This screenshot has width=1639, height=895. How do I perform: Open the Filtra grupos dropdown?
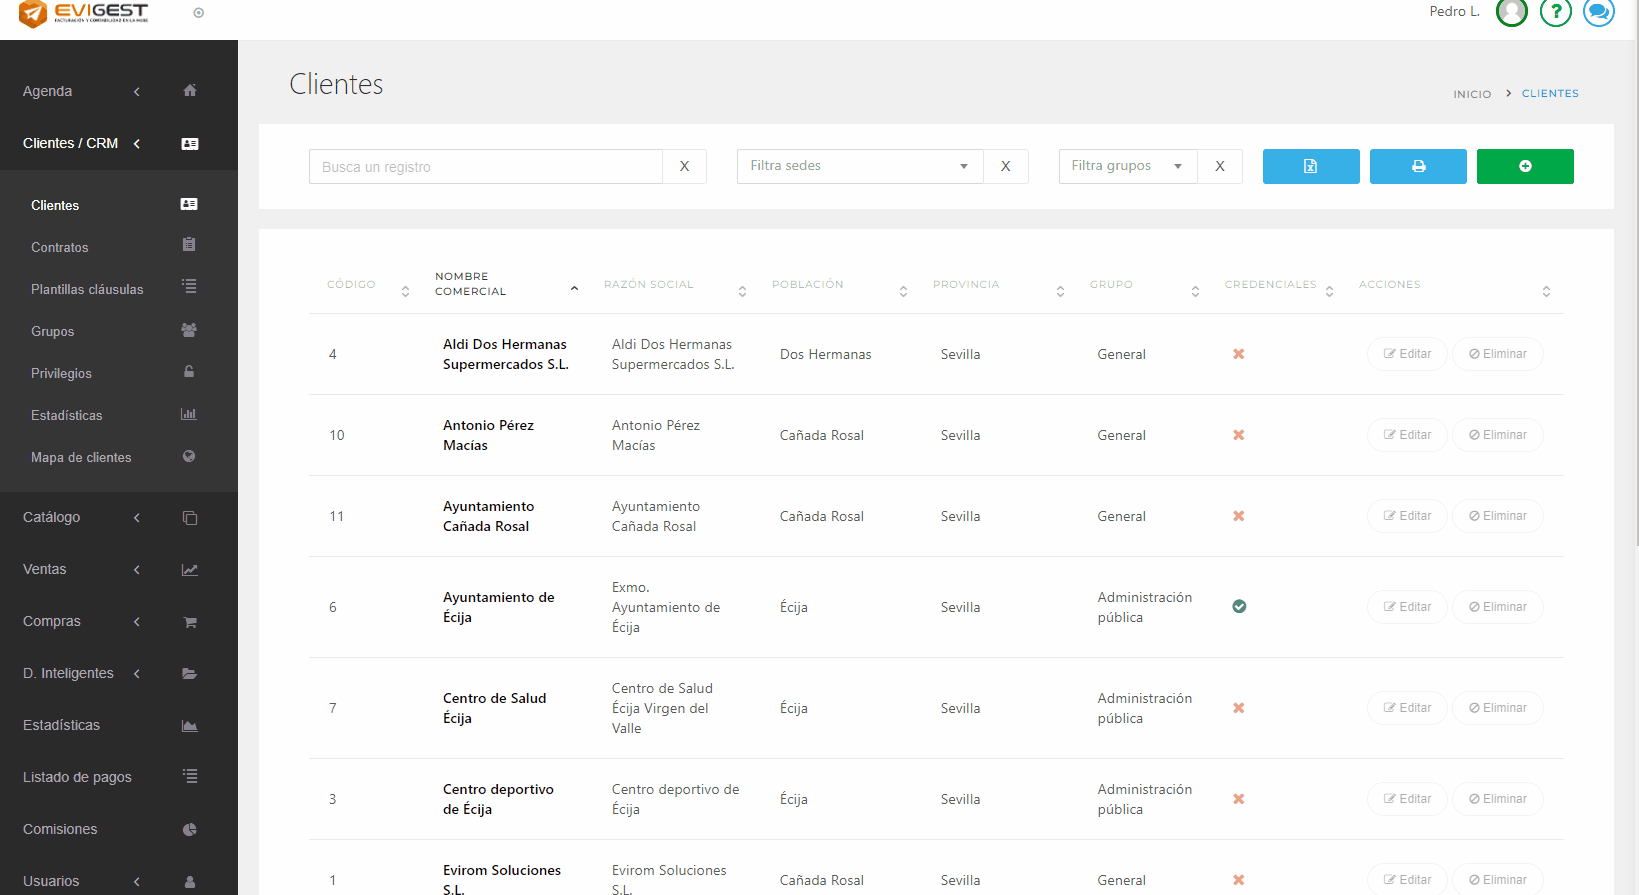click(1127, 166)
